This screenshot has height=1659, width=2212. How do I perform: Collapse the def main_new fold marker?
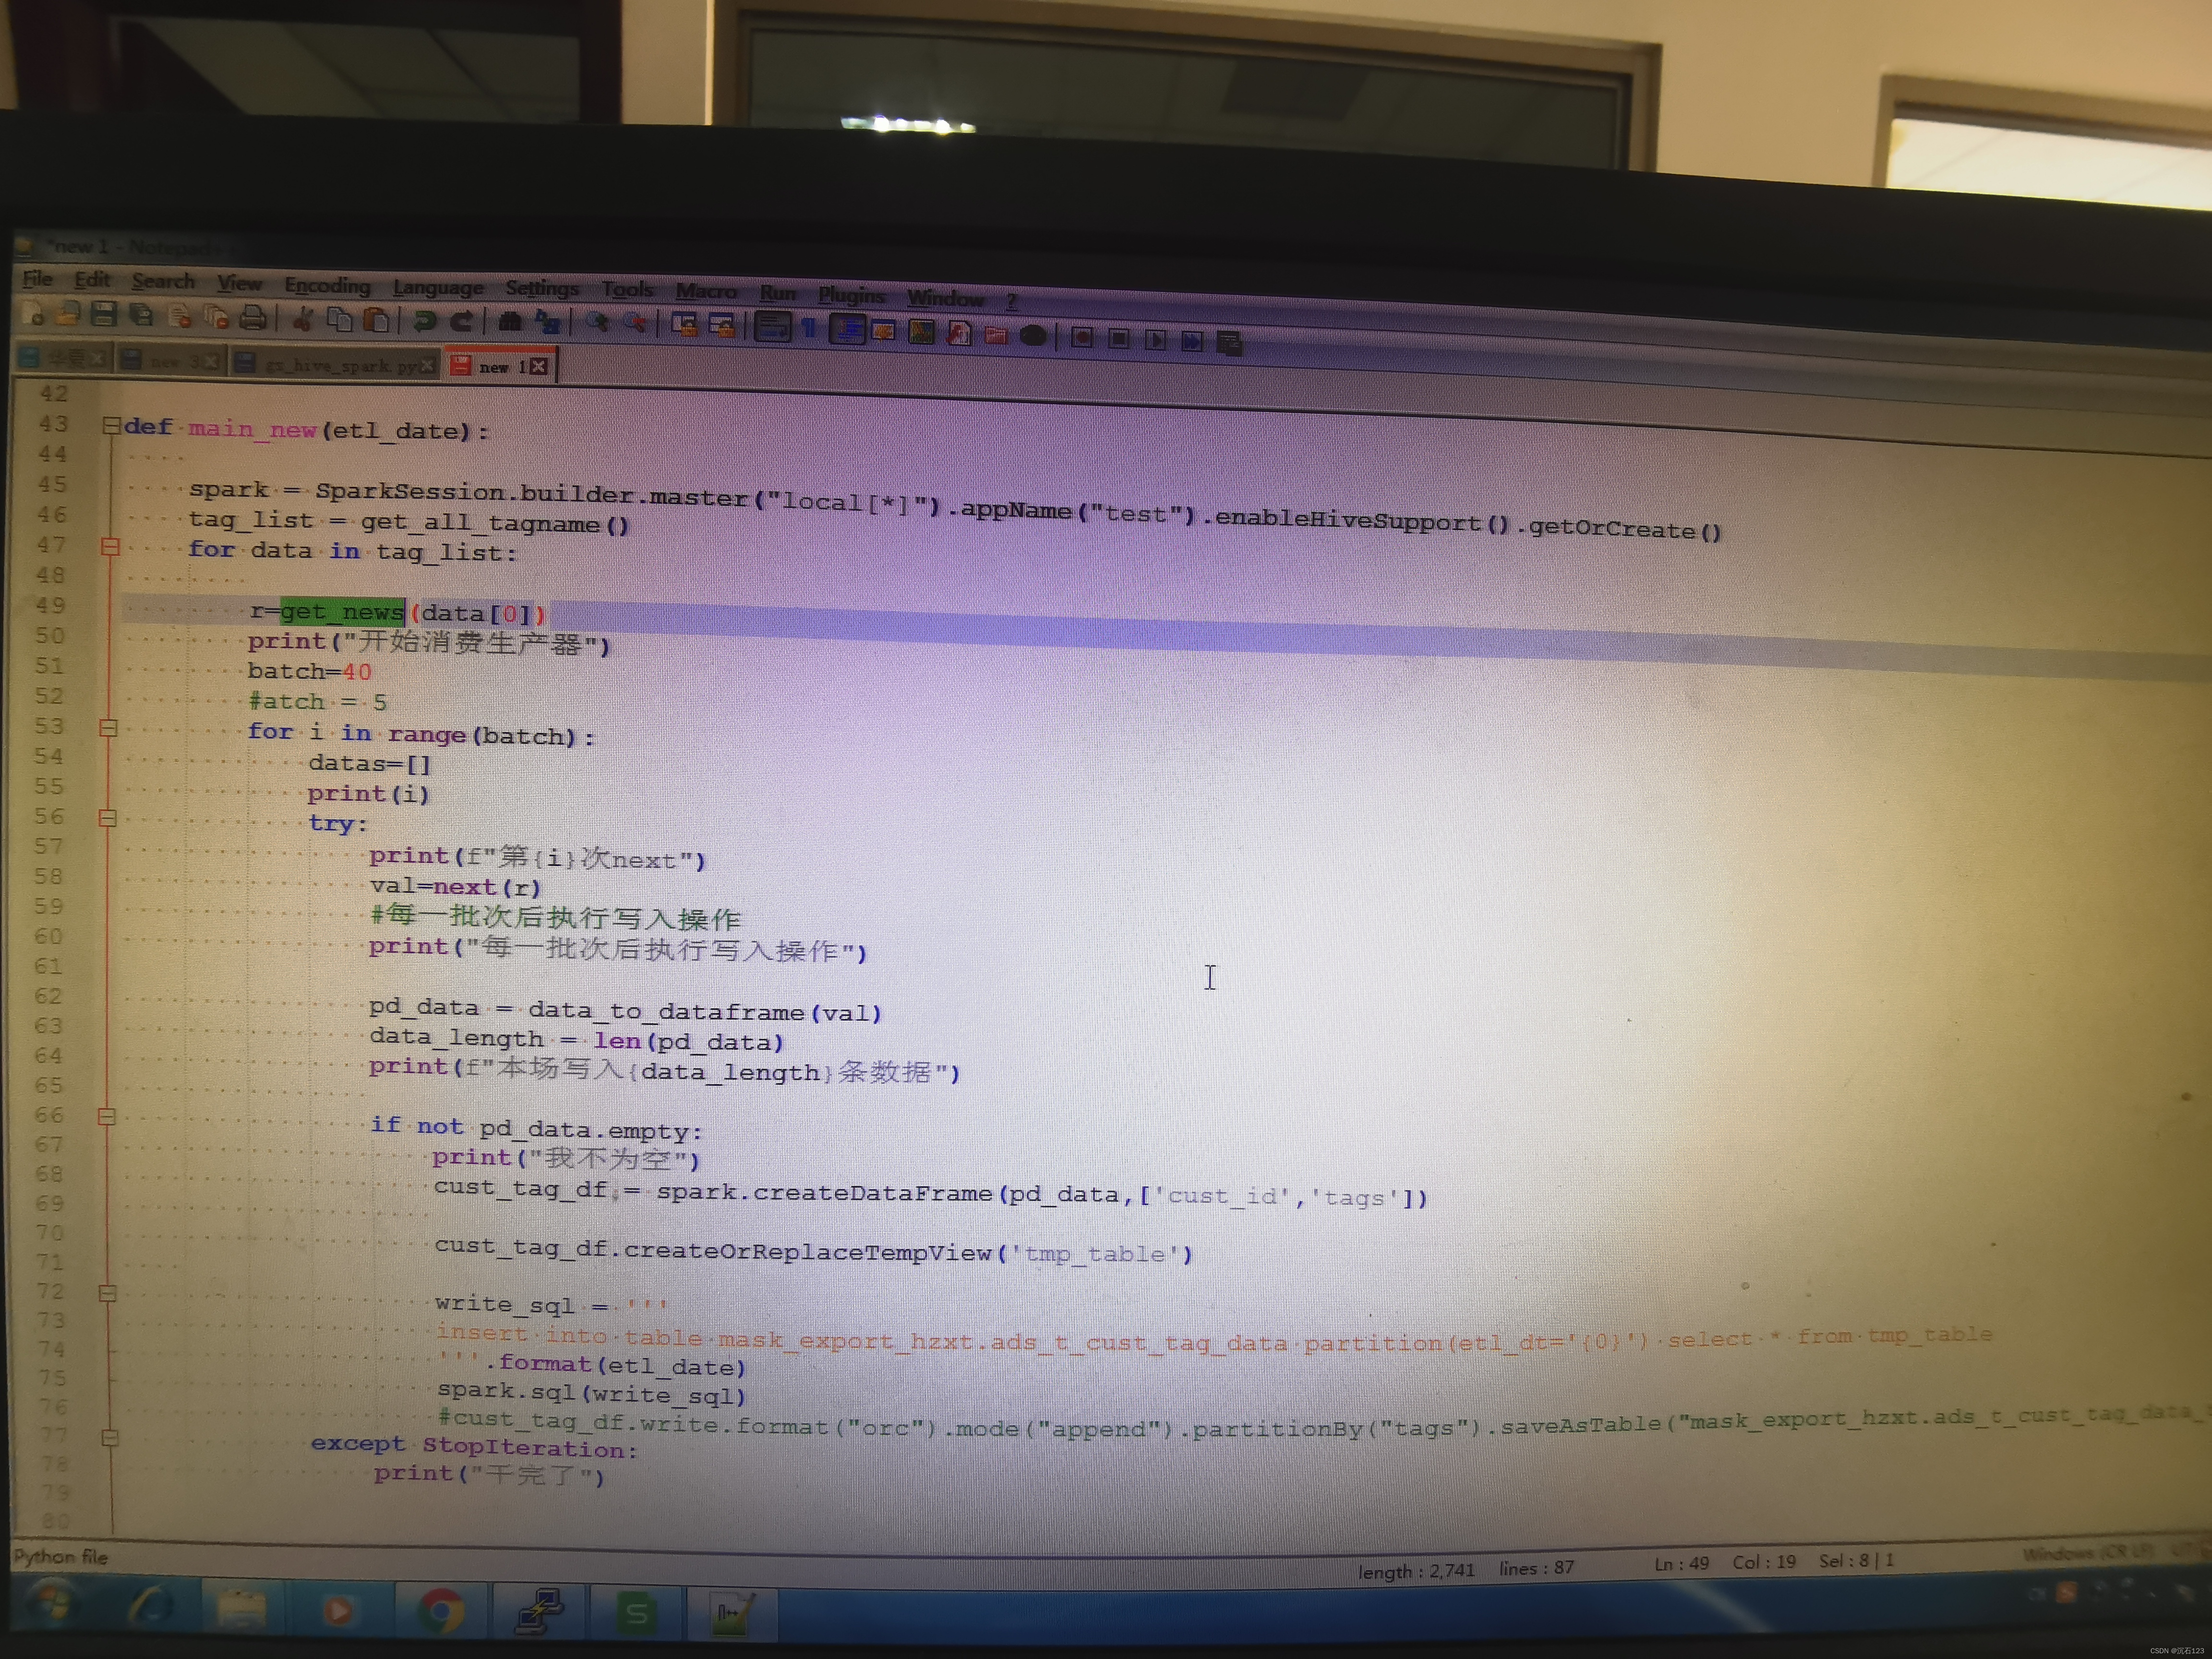(x=112, y=425)
